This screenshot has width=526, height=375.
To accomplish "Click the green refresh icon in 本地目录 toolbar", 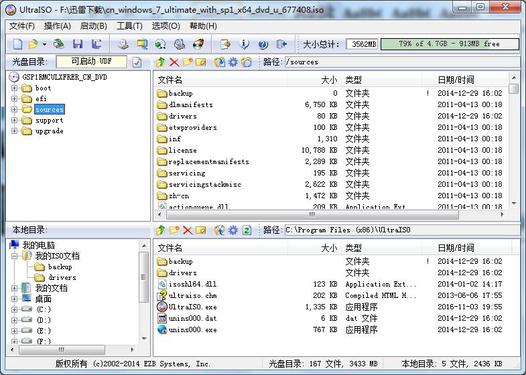I will (247, 230).
